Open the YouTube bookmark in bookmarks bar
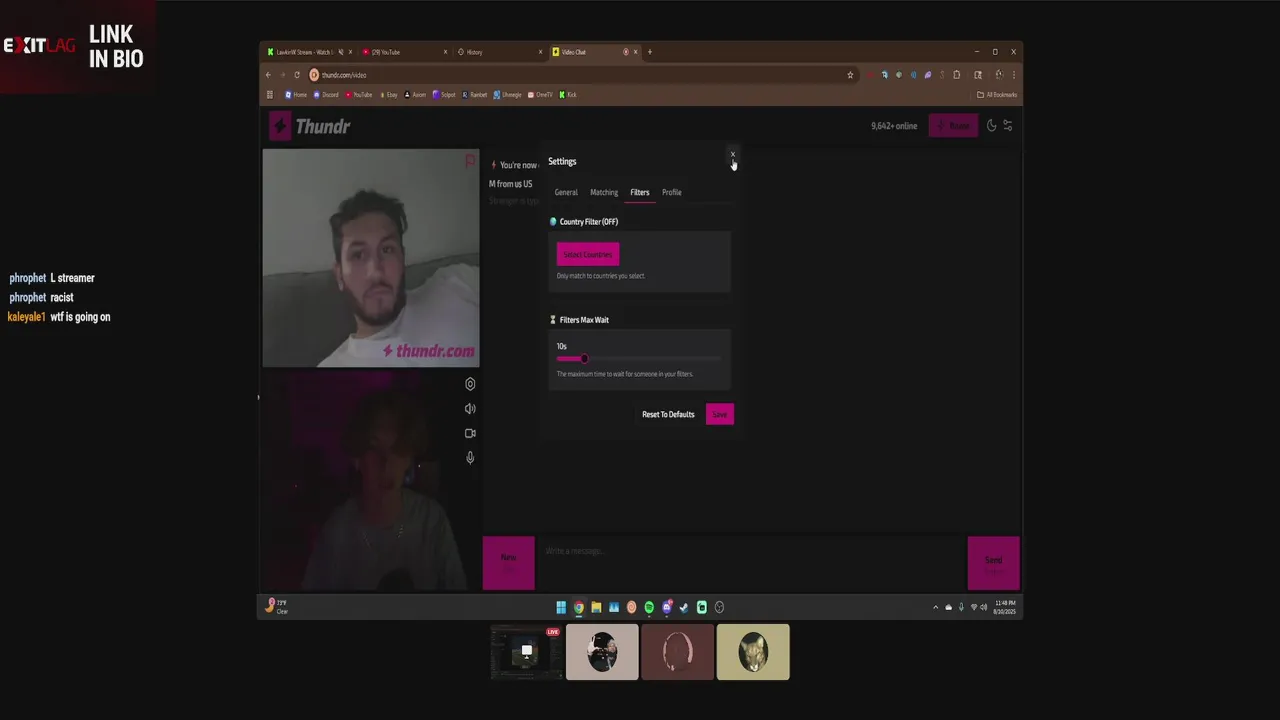 [x=358, y=95]
